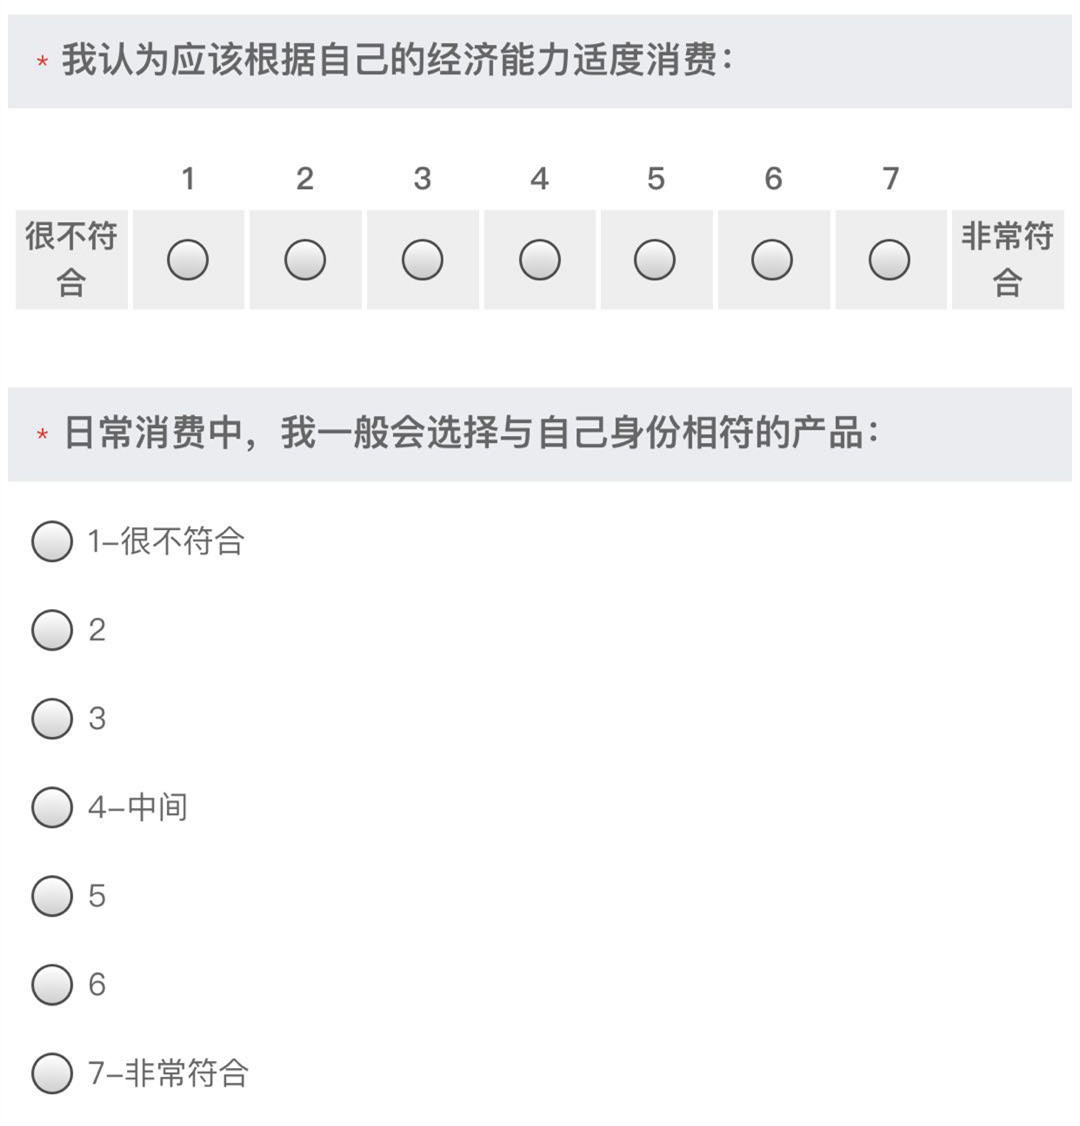
Task: Select rating 1 for the 适度消费 question
Action: click(188, 260)
